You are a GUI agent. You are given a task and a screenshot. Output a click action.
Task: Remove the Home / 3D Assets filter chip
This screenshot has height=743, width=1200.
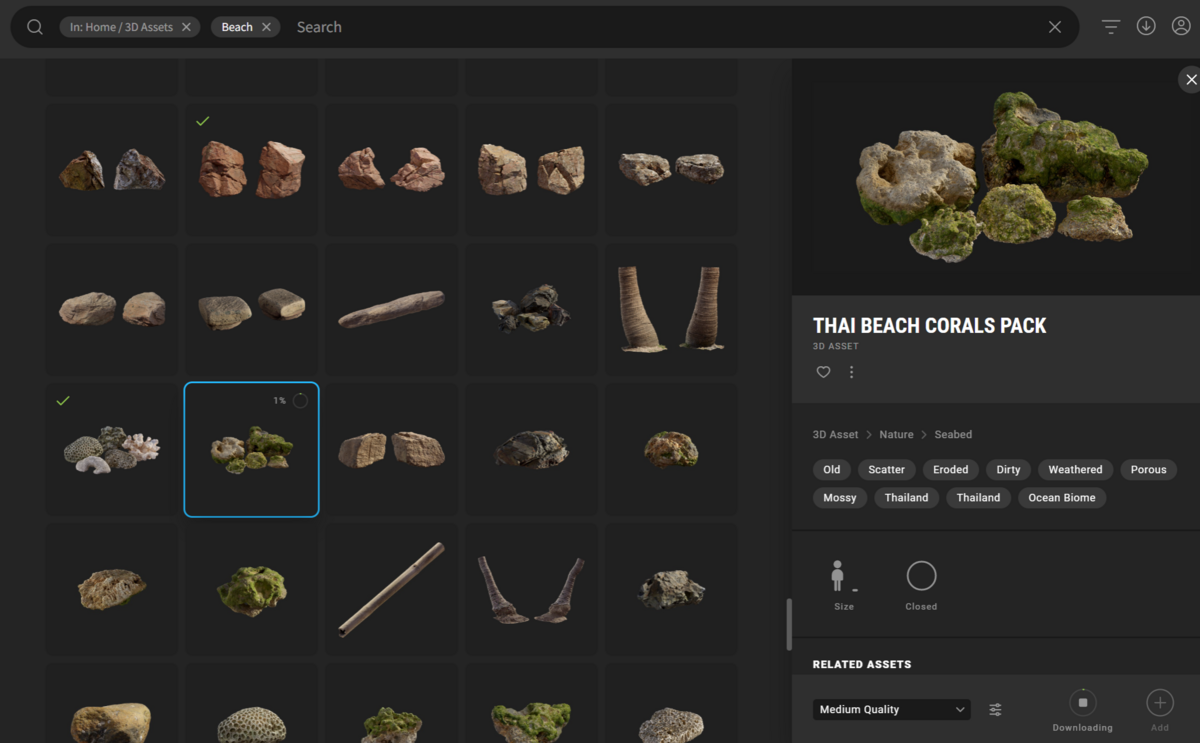(186, 27)
